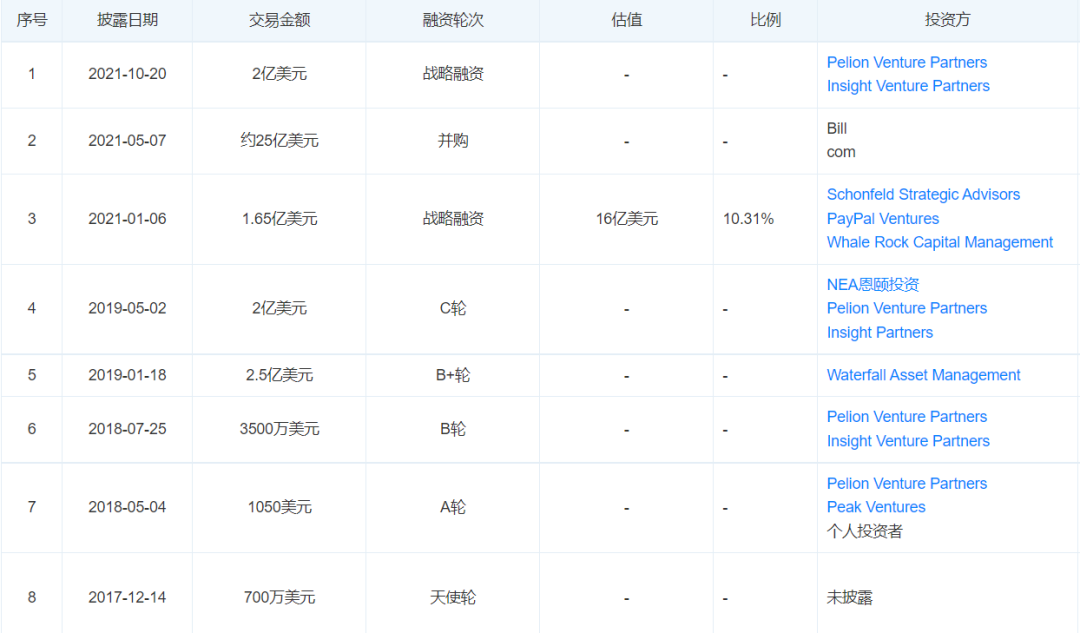The width and height of the screenshot is (1080, 633).
Task: Select the 估值 column header
Action: 626,20
